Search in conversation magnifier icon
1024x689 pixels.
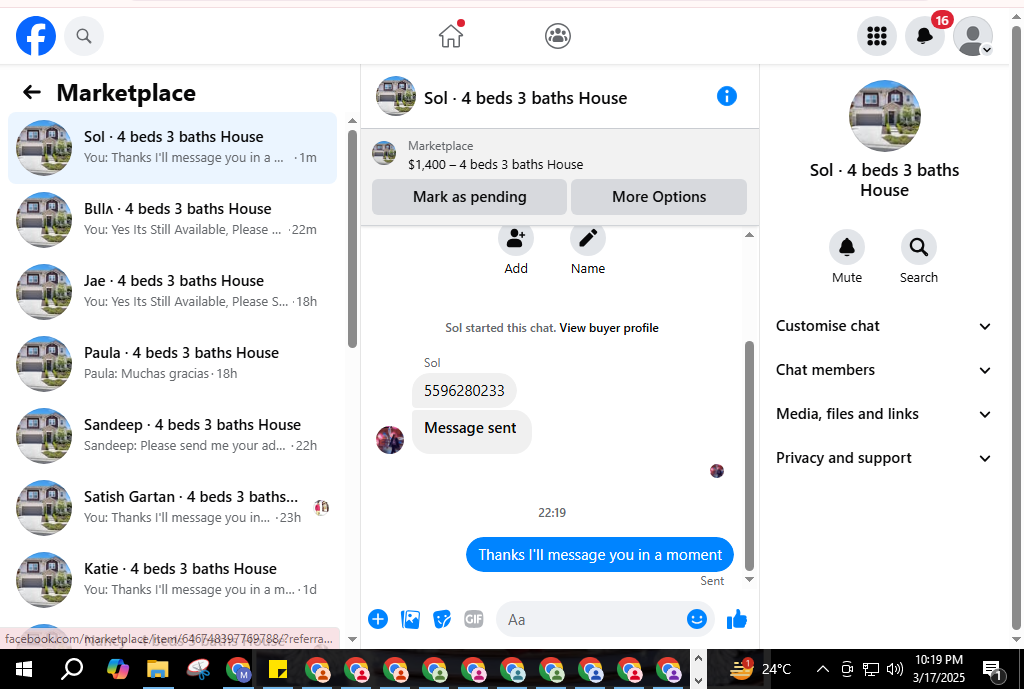pyautogui.click(x=919, y=248)
